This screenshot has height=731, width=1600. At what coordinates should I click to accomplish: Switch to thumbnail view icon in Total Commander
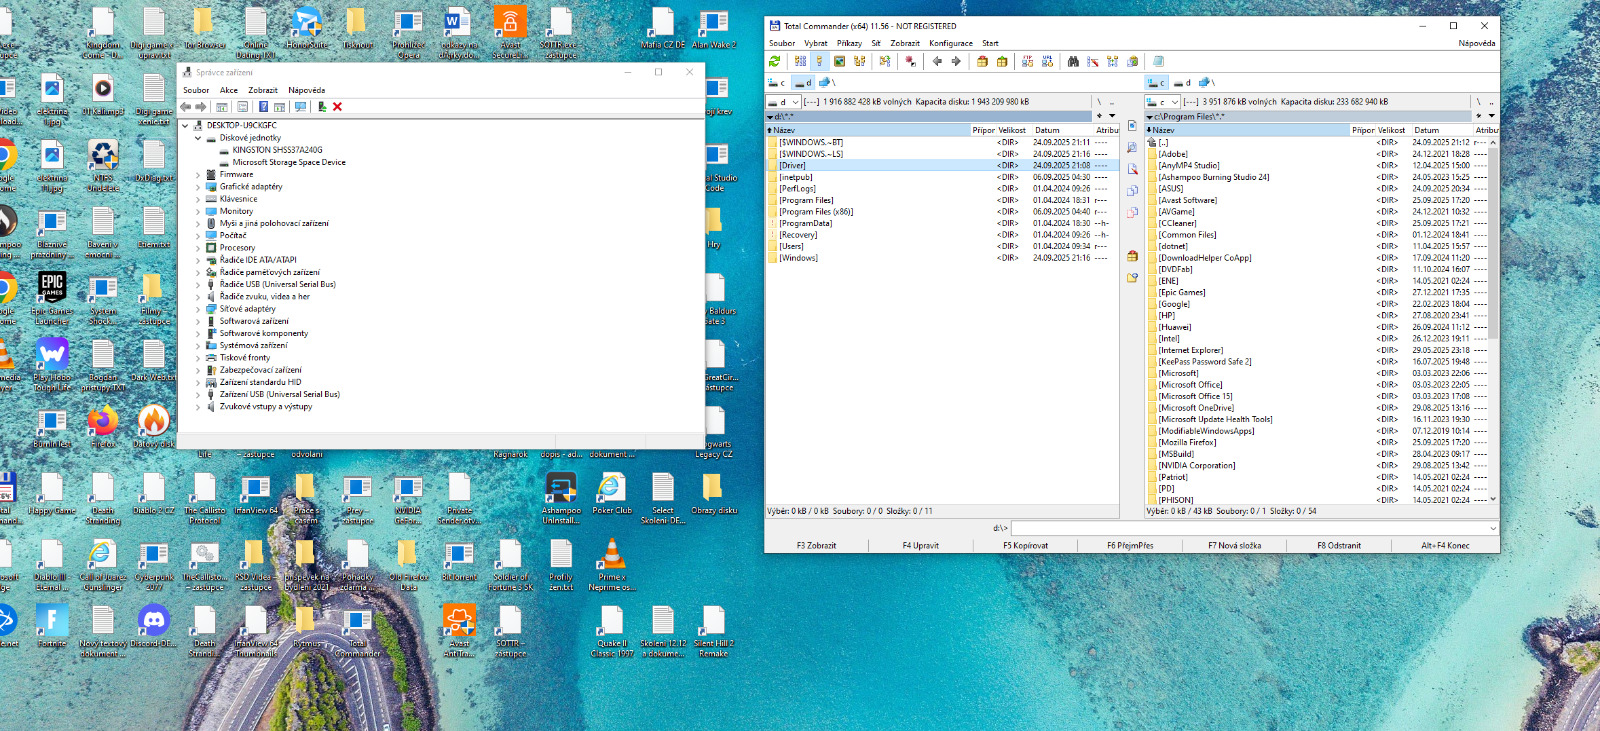840,62
